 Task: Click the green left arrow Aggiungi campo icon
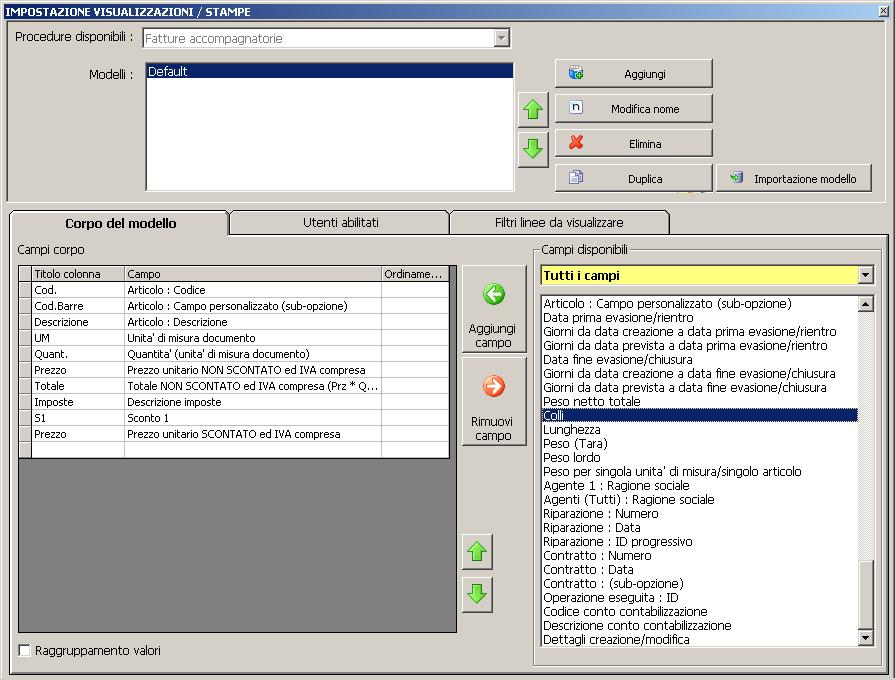click(x=494, y=295)
